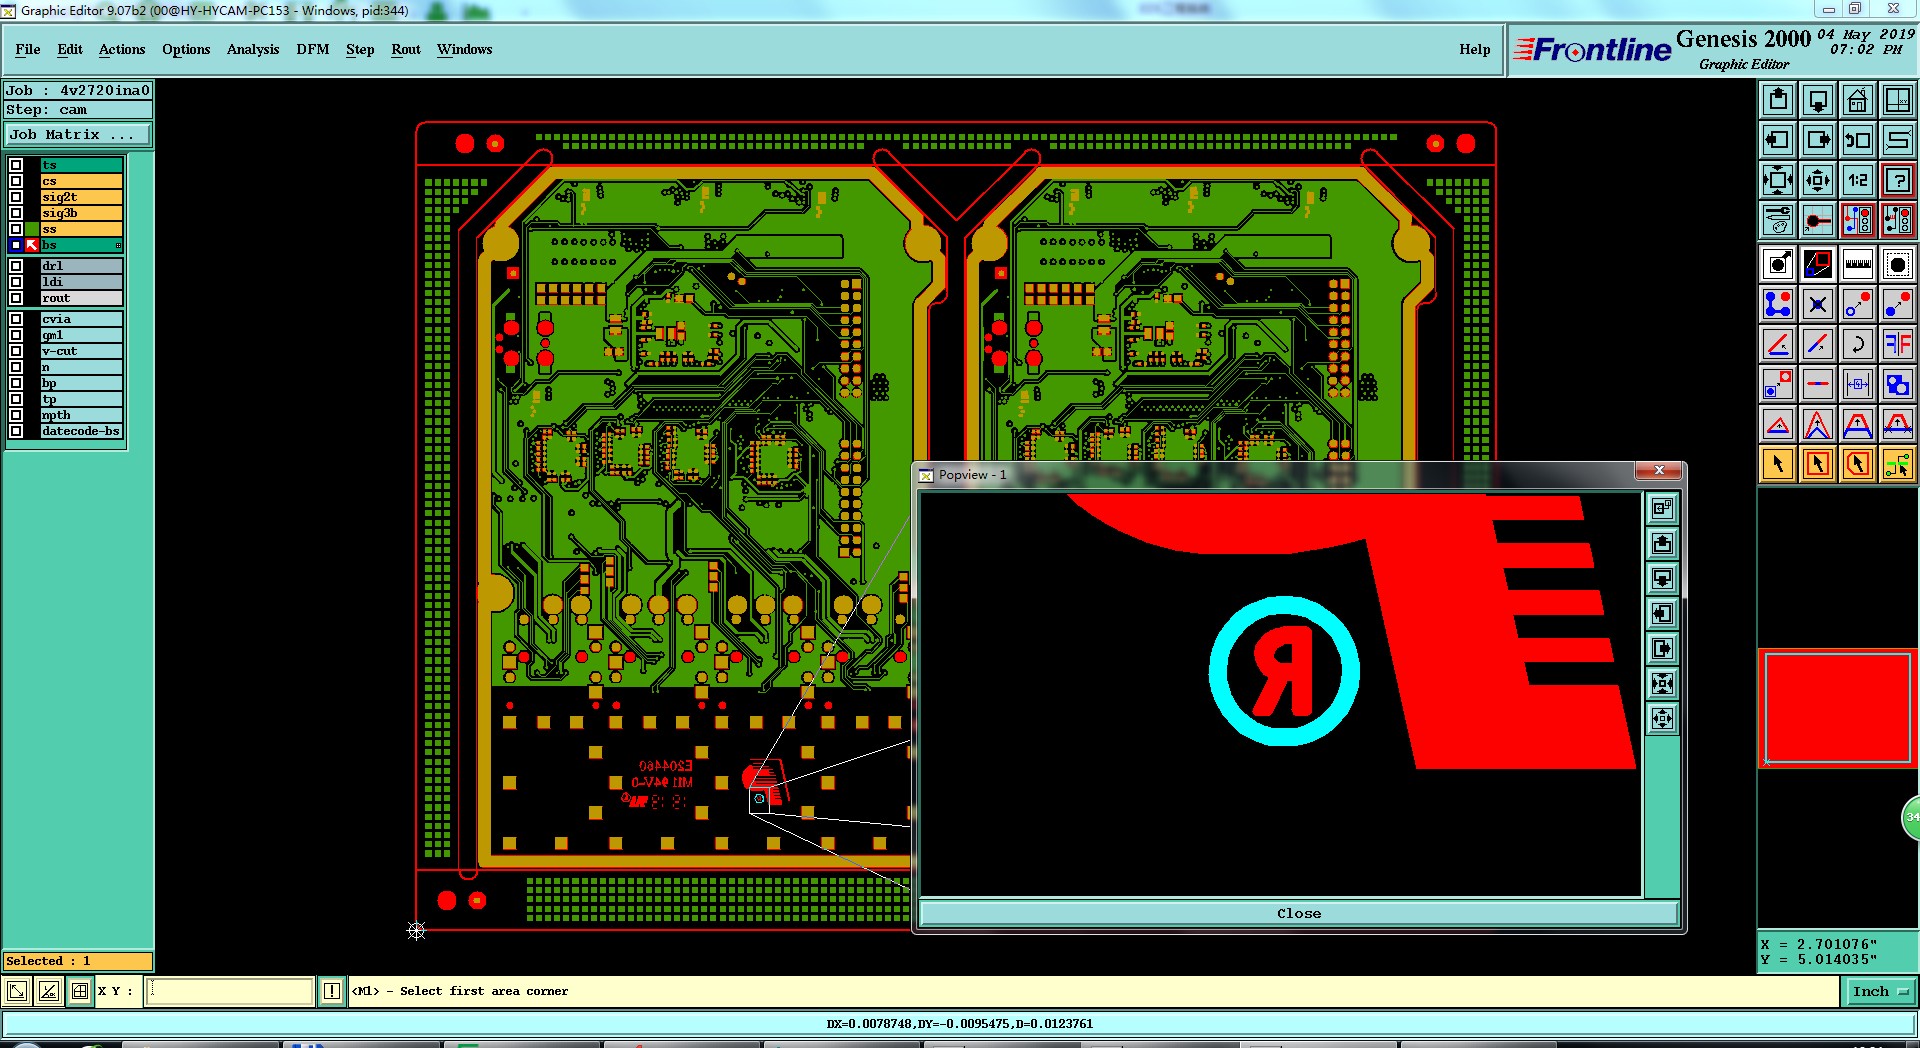Click the red arrow swatch beside layer bs
Image resolution: width=1920 pixels, height=1048 pixels.
point(32,245)
